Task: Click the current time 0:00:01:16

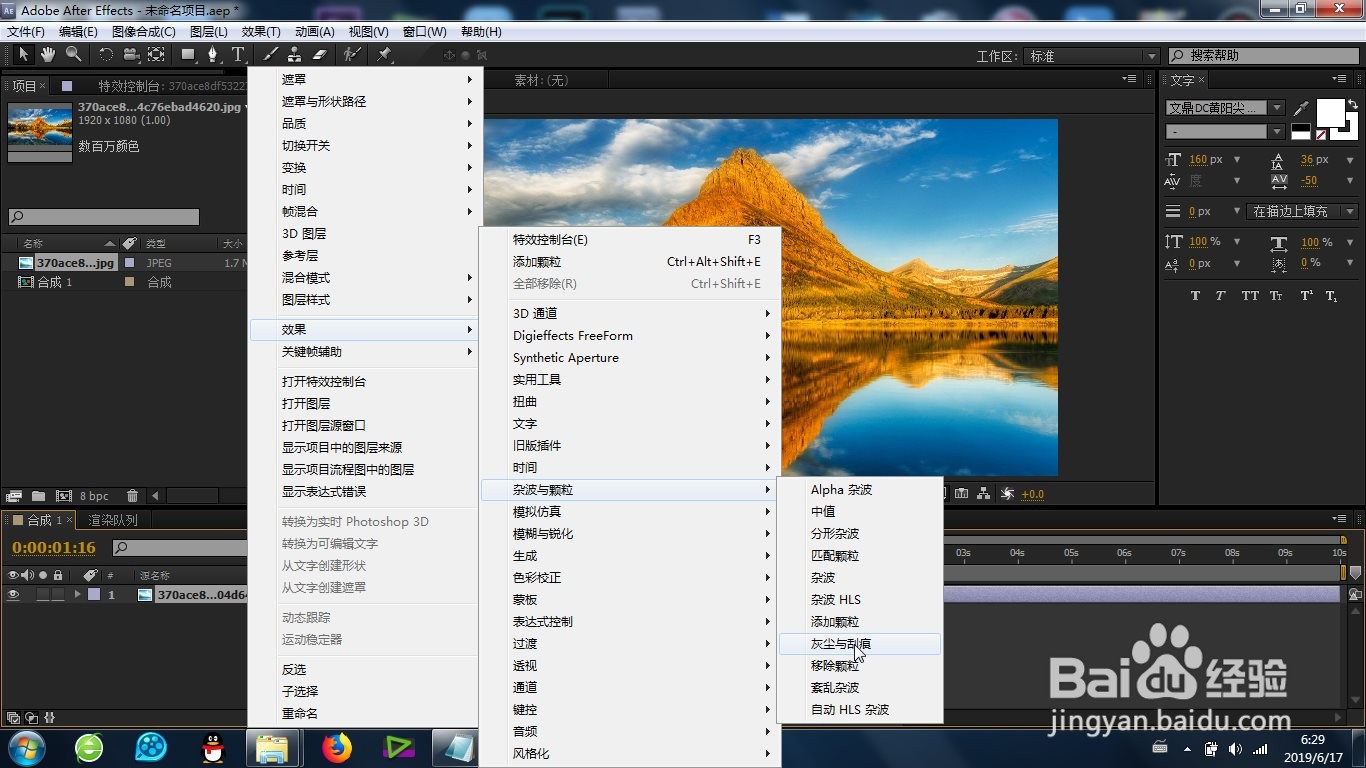Action: coord(54,547)
